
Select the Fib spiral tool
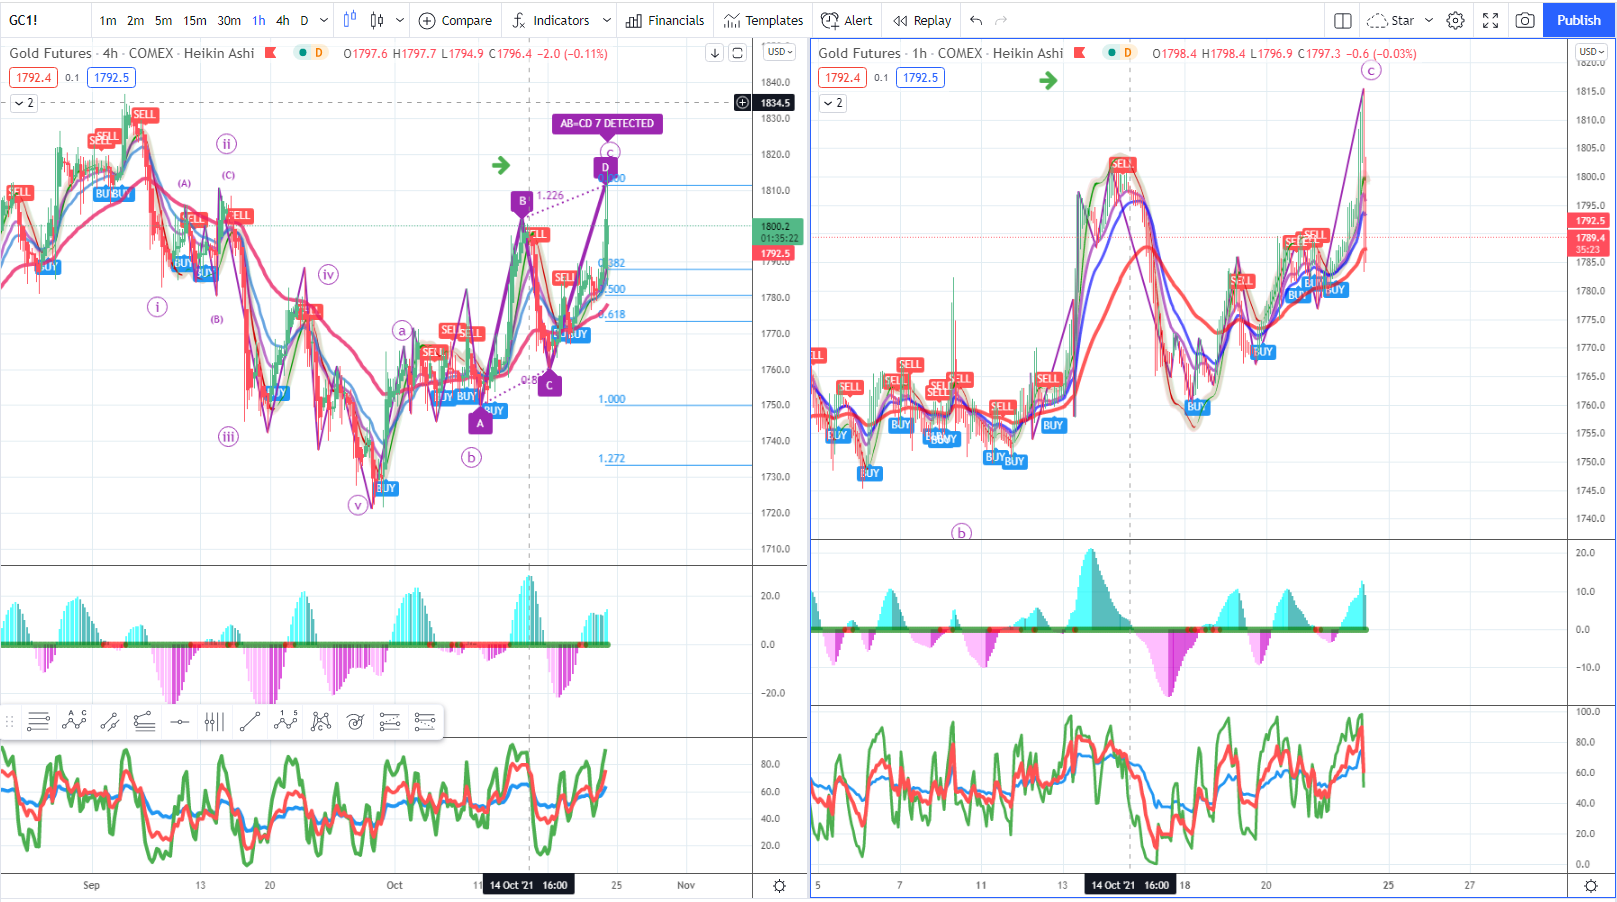(355, 721)
